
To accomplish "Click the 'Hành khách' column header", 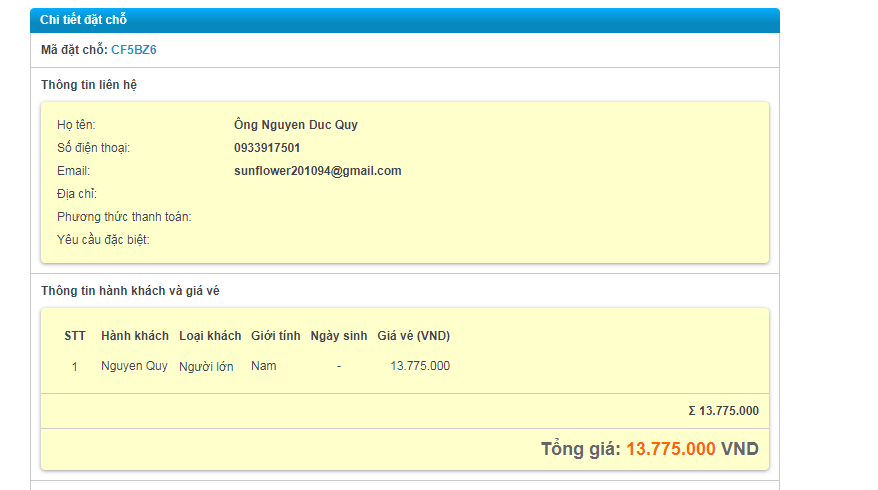I will (135, 336).
